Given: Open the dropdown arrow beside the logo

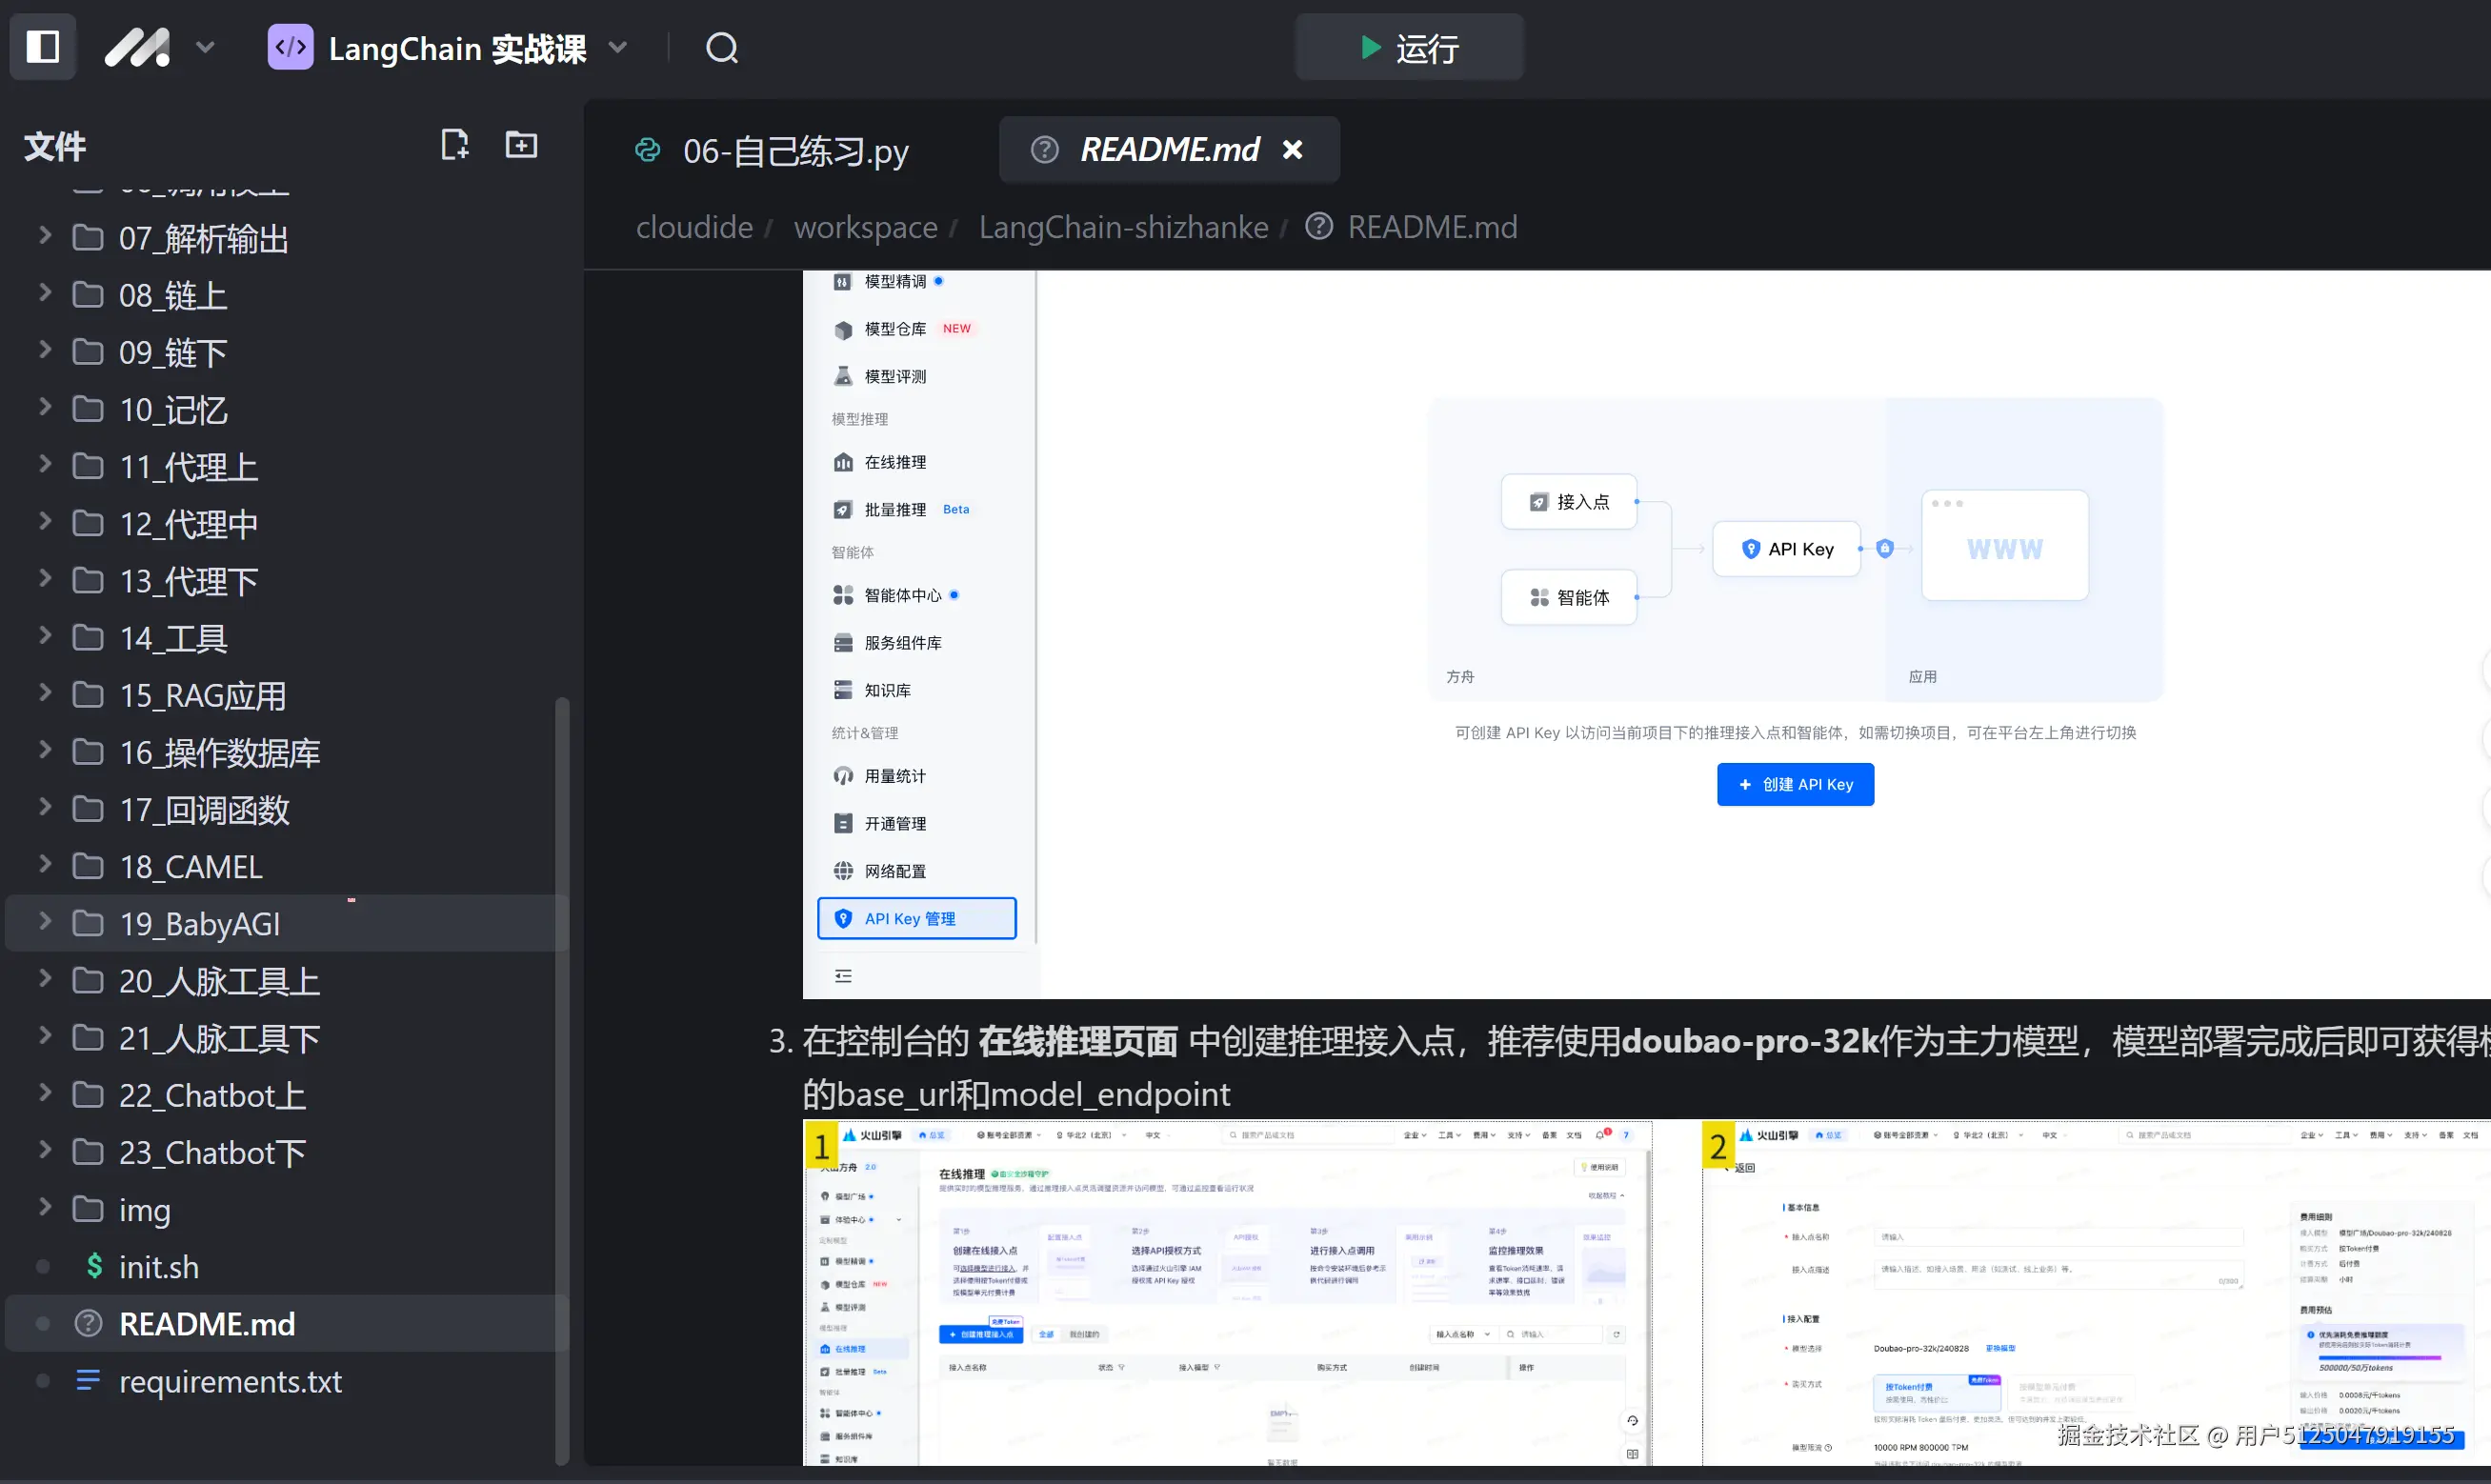Looking at the screenshot, I should 205,47.
